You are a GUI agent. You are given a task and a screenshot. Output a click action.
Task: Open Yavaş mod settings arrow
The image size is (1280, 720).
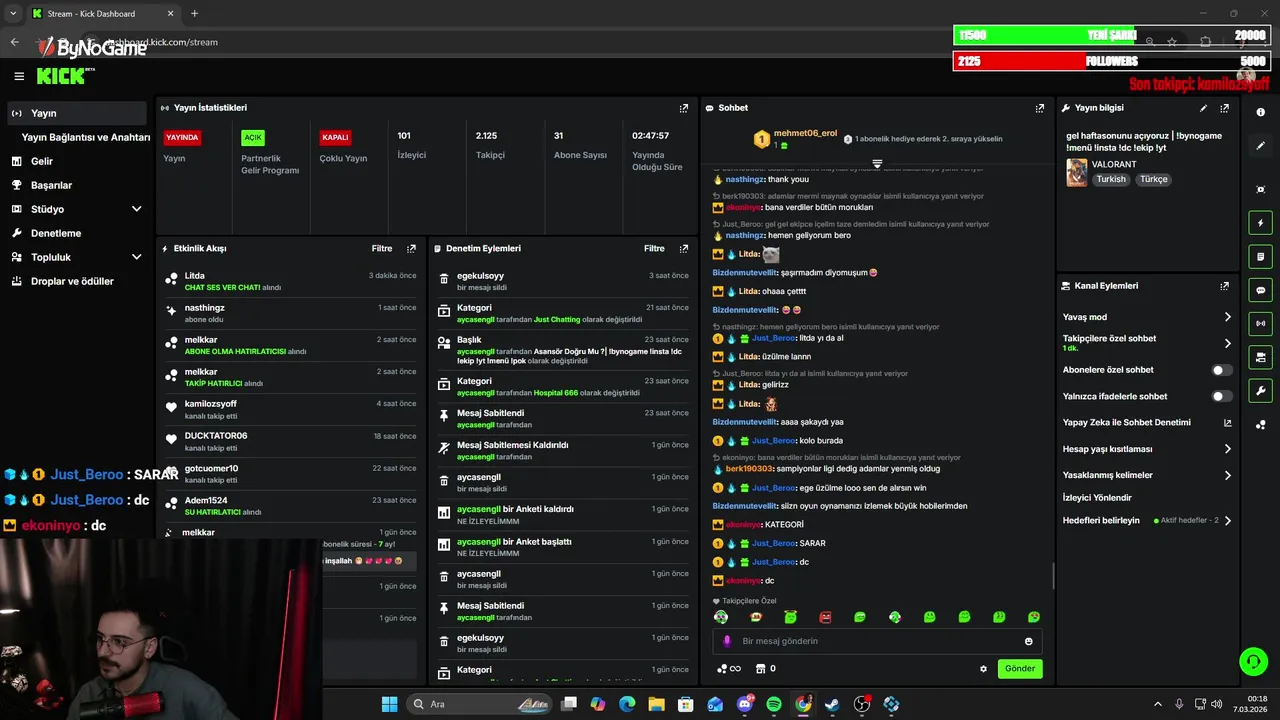click(1228, 317)
